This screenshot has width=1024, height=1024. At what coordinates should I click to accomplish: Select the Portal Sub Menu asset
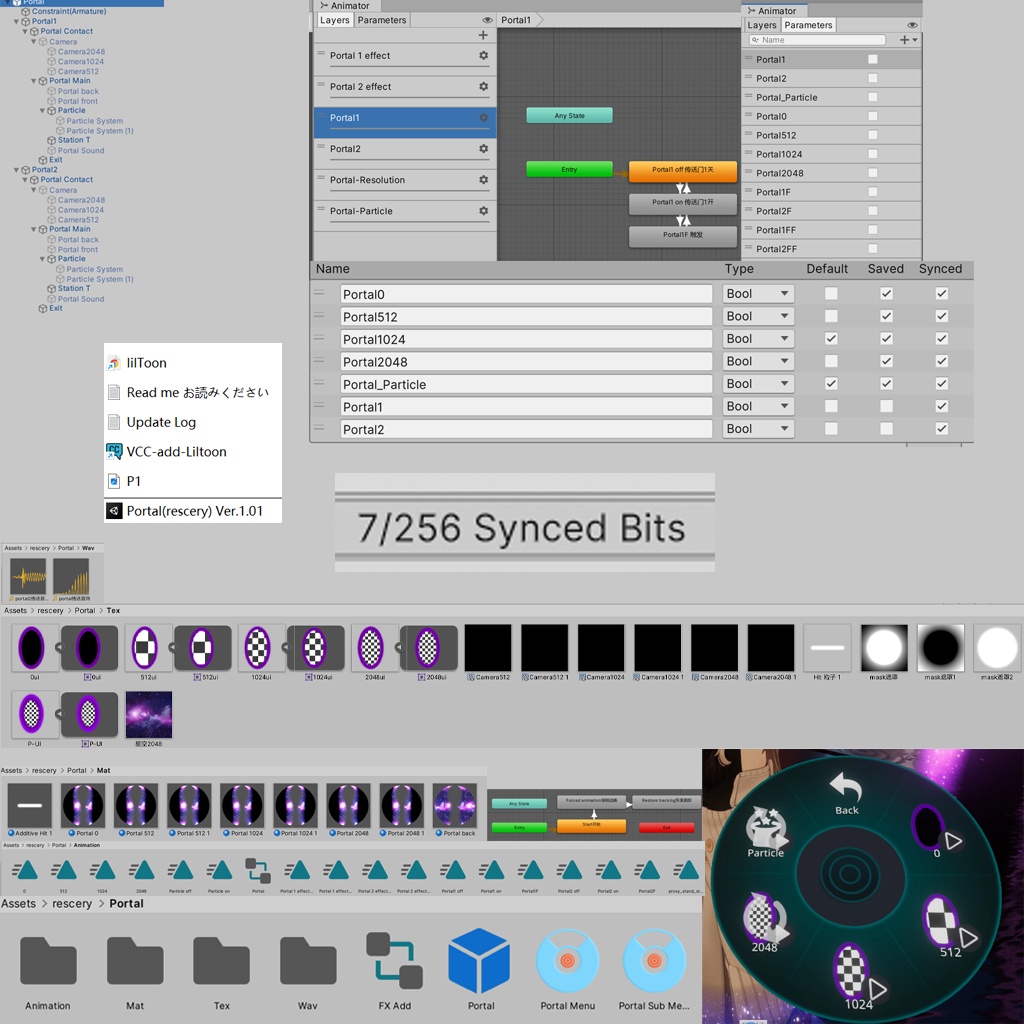pyautogui.click(x=655, y=960)
